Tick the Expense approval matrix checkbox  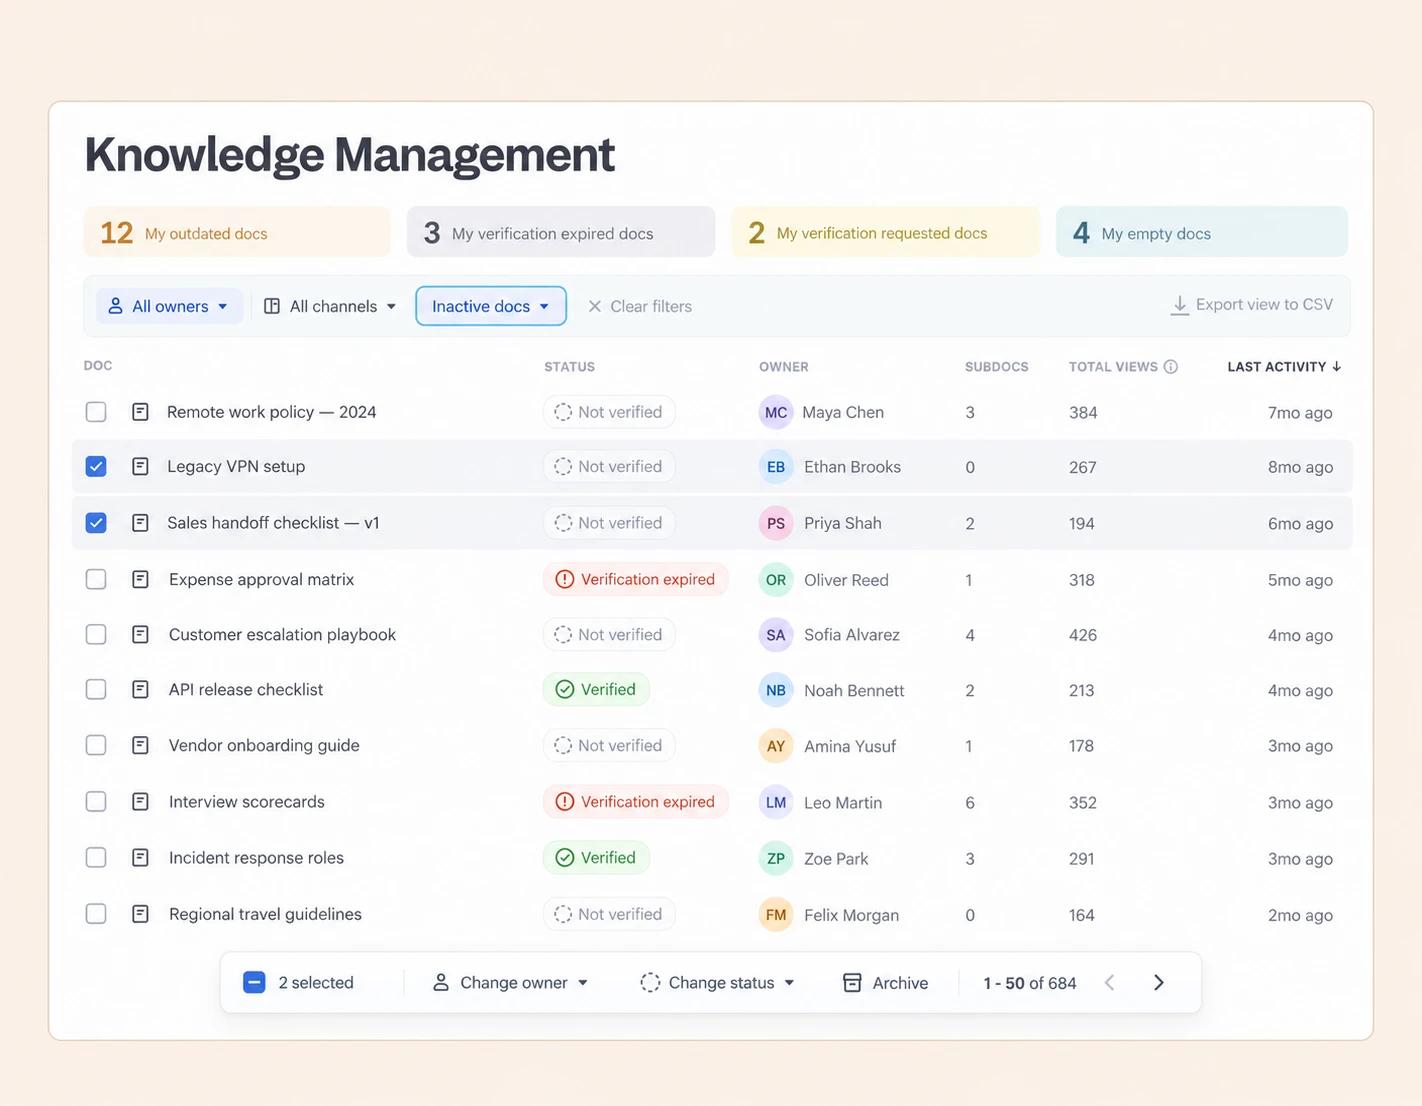click(x=96, y=579)
